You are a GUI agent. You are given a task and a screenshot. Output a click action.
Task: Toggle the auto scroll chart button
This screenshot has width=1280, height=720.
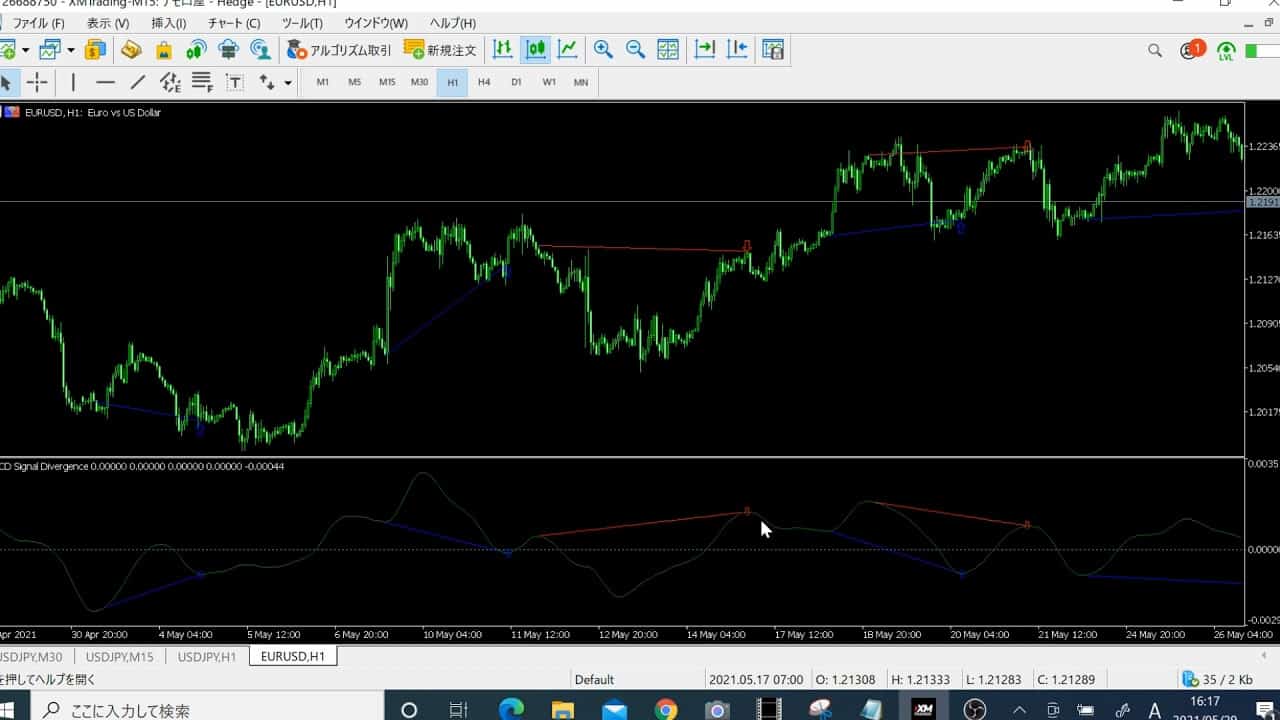705,49
